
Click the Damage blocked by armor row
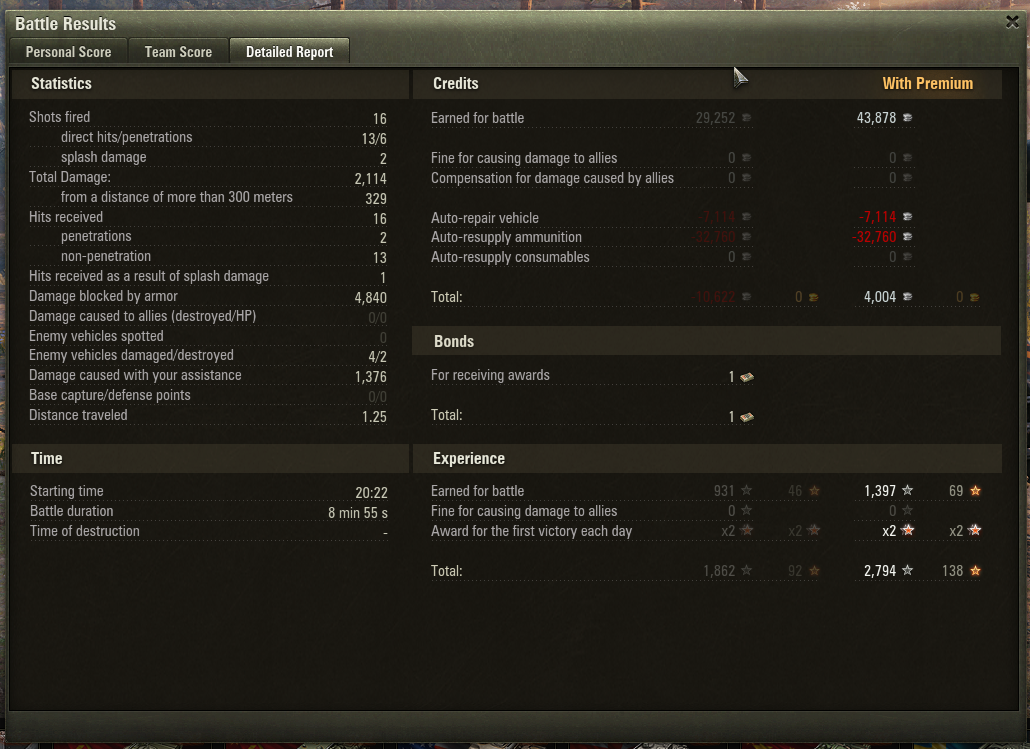point(208,296)
